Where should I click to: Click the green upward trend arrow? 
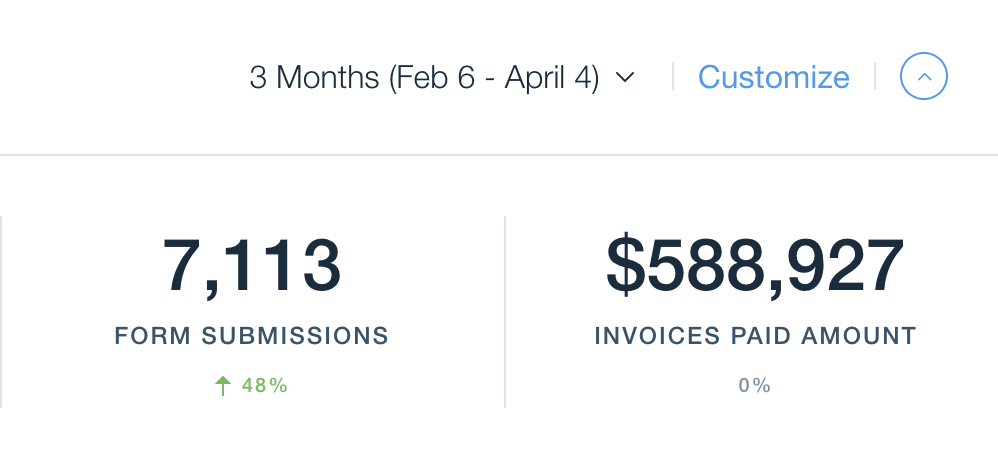[x=223, y=385]
